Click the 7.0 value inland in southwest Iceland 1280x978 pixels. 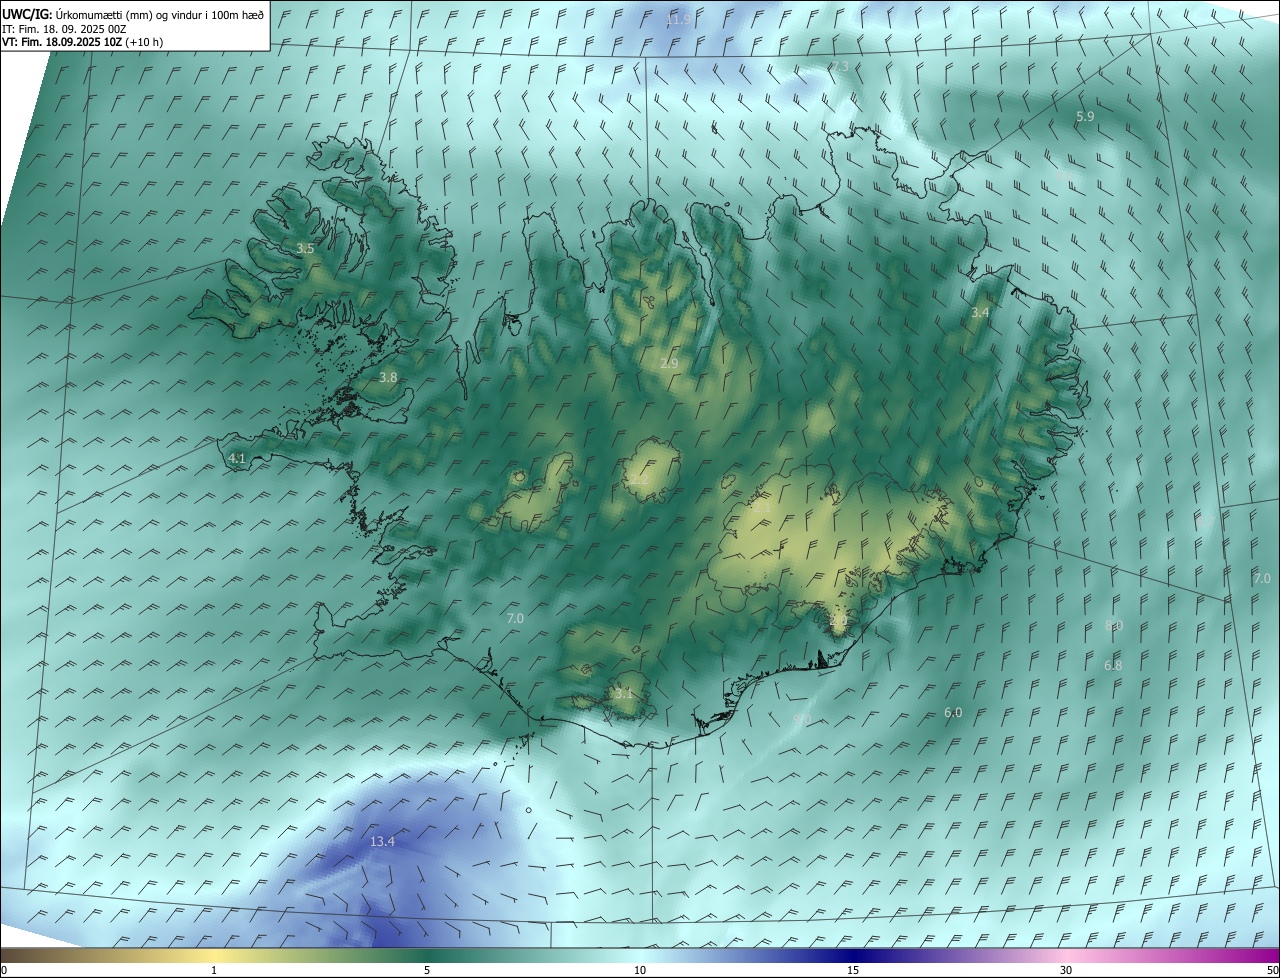[515, 619]
